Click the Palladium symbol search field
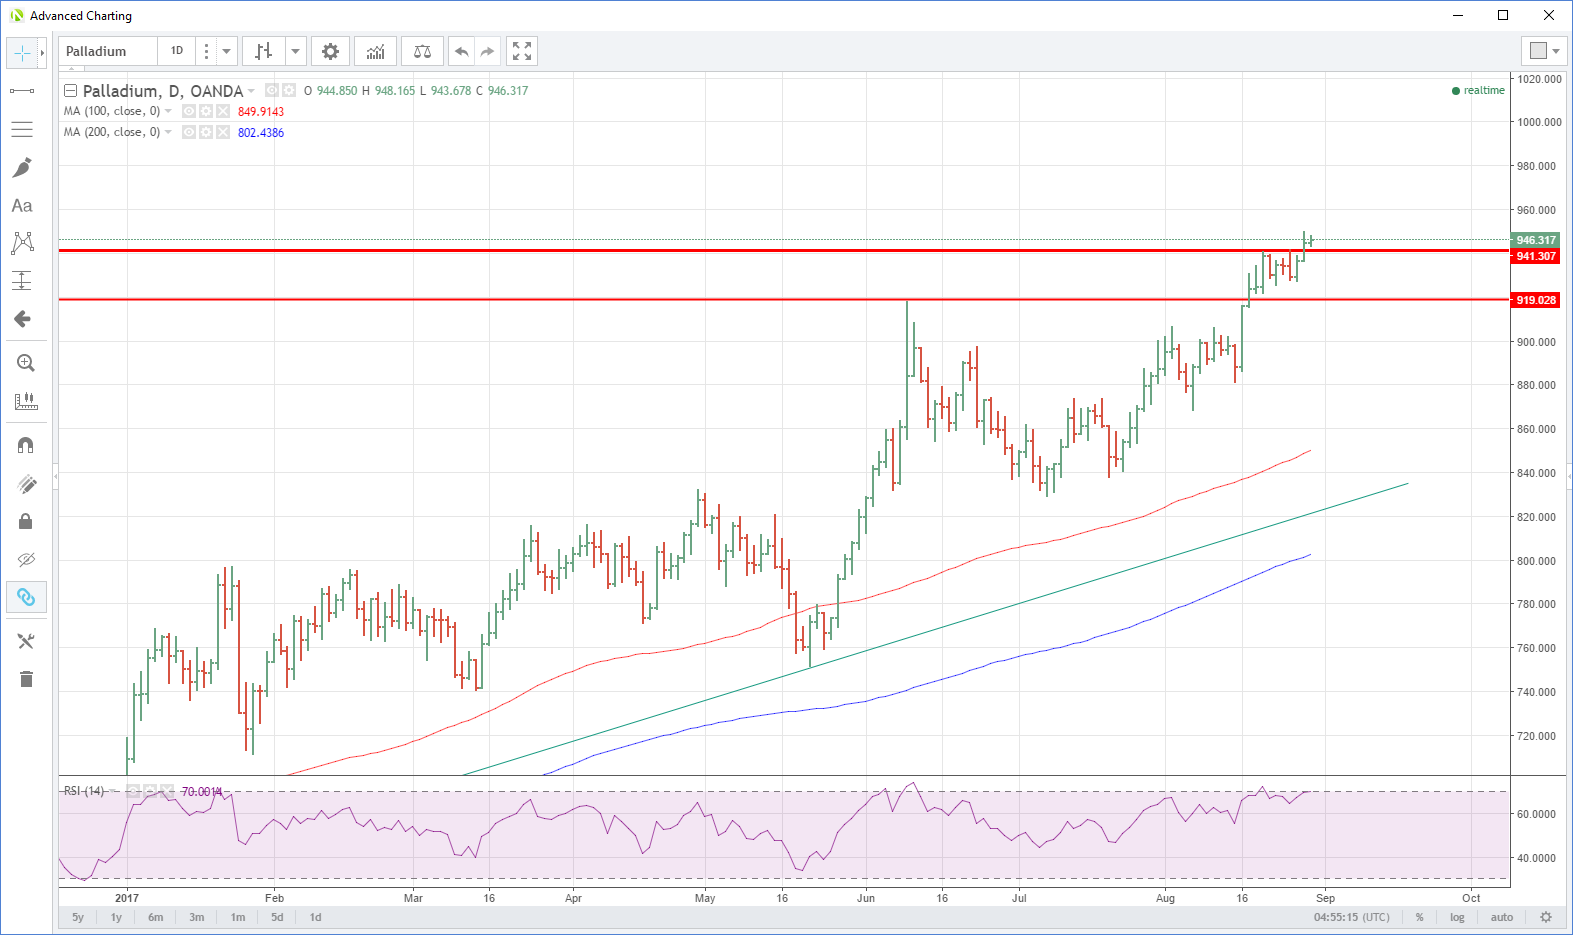Screen dimensions: 1573x935 pos(108,51)
